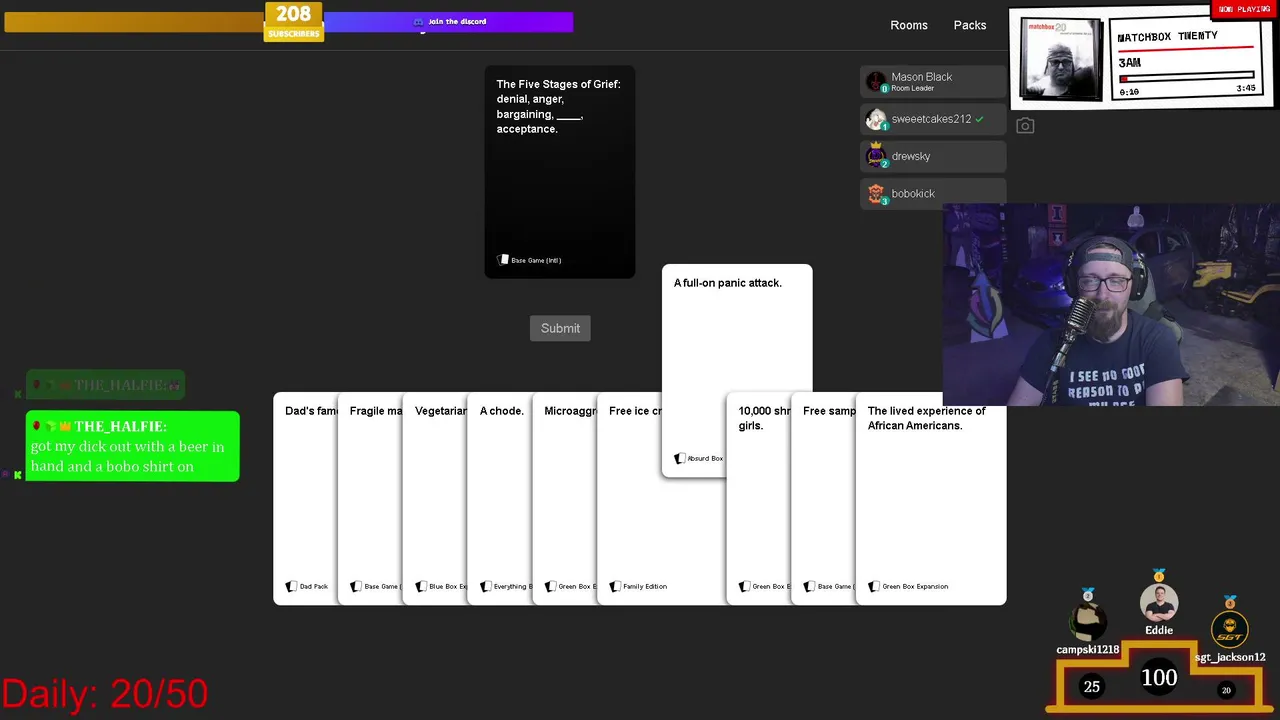Viewport: 1280px width, 720px height.
Task: Click the "sgt_jackson12" podium name
Action: coord(1230,657)
